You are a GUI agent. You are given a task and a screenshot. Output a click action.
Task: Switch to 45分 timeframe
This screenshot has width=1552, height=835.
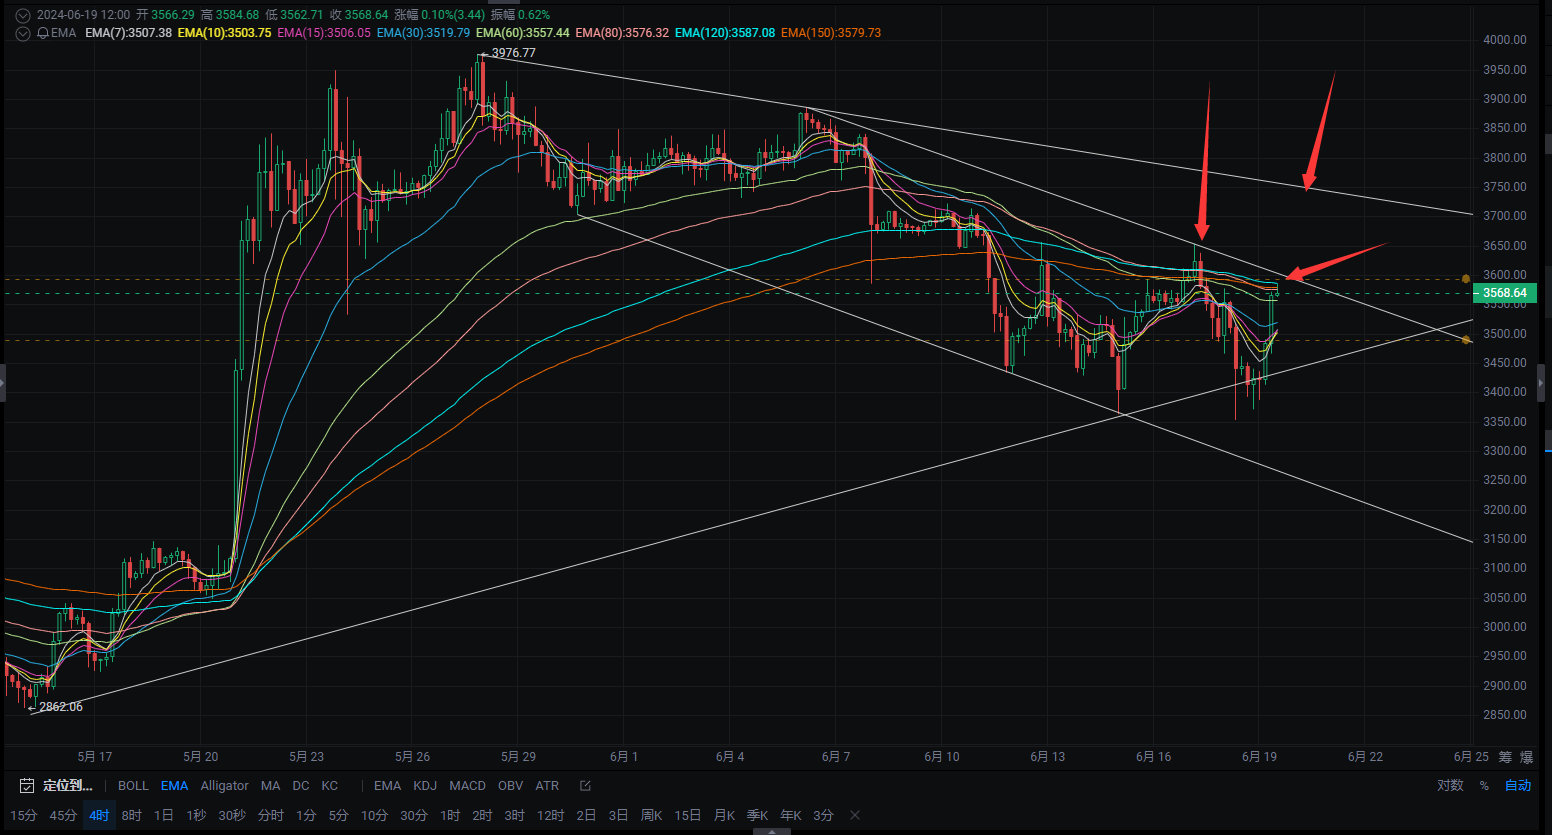point(63,815)
